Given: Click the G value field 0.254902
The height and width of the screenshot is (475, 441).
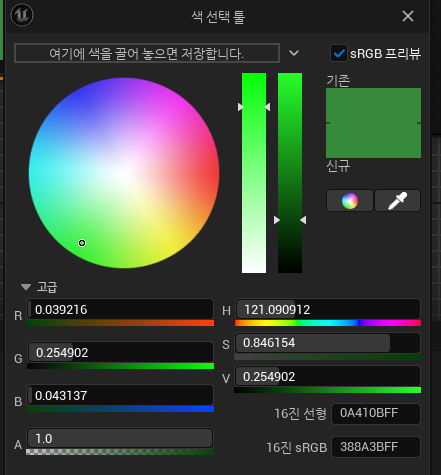Looking at the screenshot, I should pyautogui.click(x=120, y=352).
